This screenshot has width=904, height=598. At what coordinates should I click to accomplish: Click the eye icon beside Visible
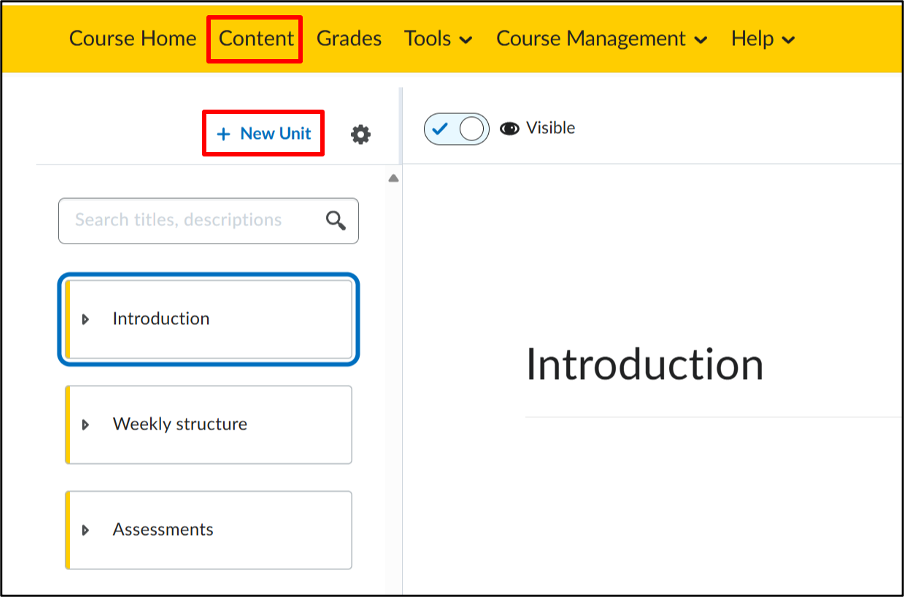tap(509, 128)
